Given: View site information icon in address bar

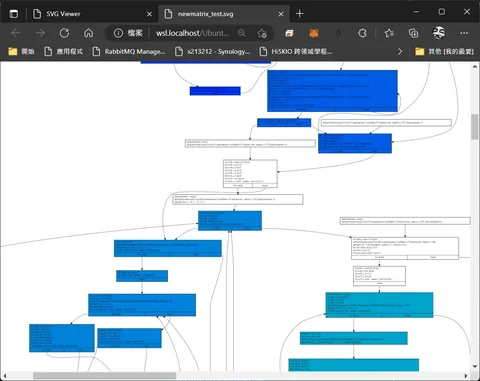Looking at the screenshot, I should click(118, 33).
